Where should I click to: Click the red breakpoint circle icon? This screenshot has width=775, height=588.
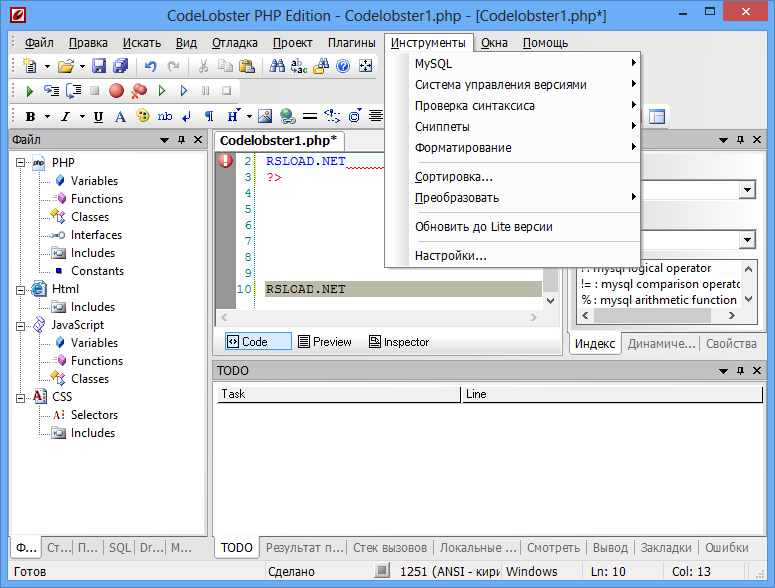click(116, 91)
